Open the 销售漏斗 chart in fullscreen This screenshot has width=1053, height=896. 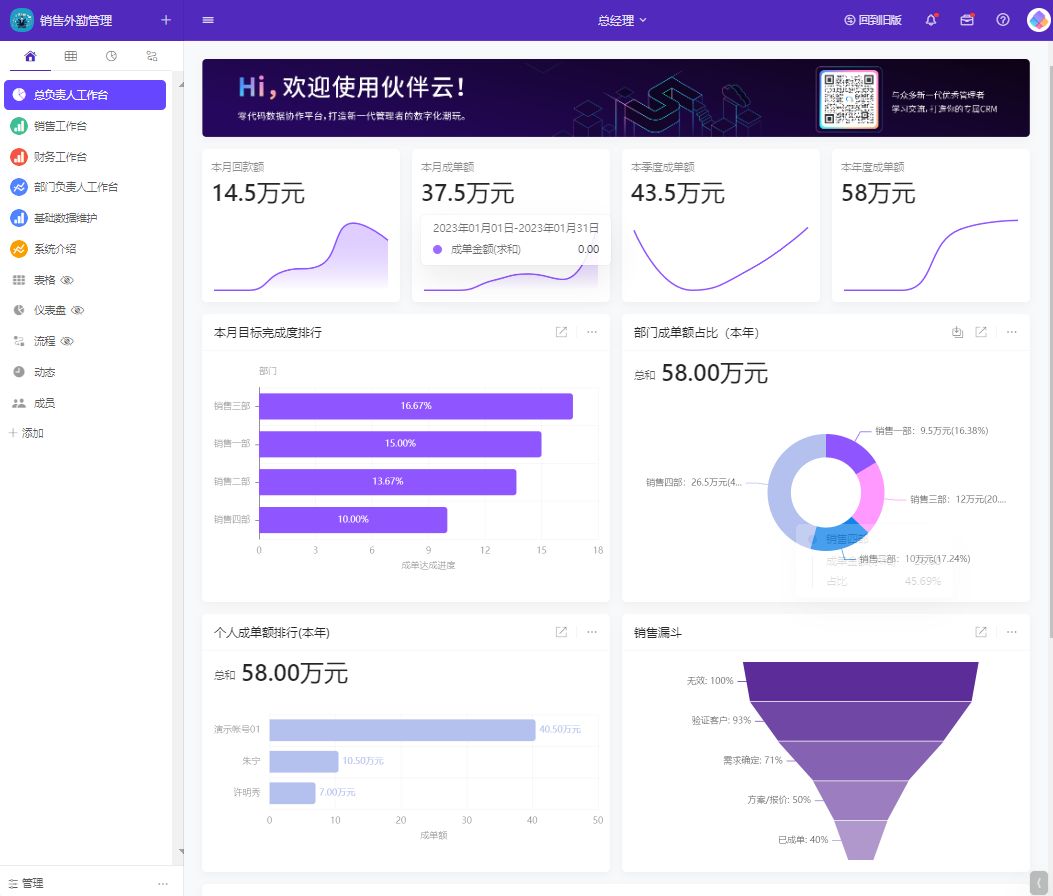(x=979, y=631)
